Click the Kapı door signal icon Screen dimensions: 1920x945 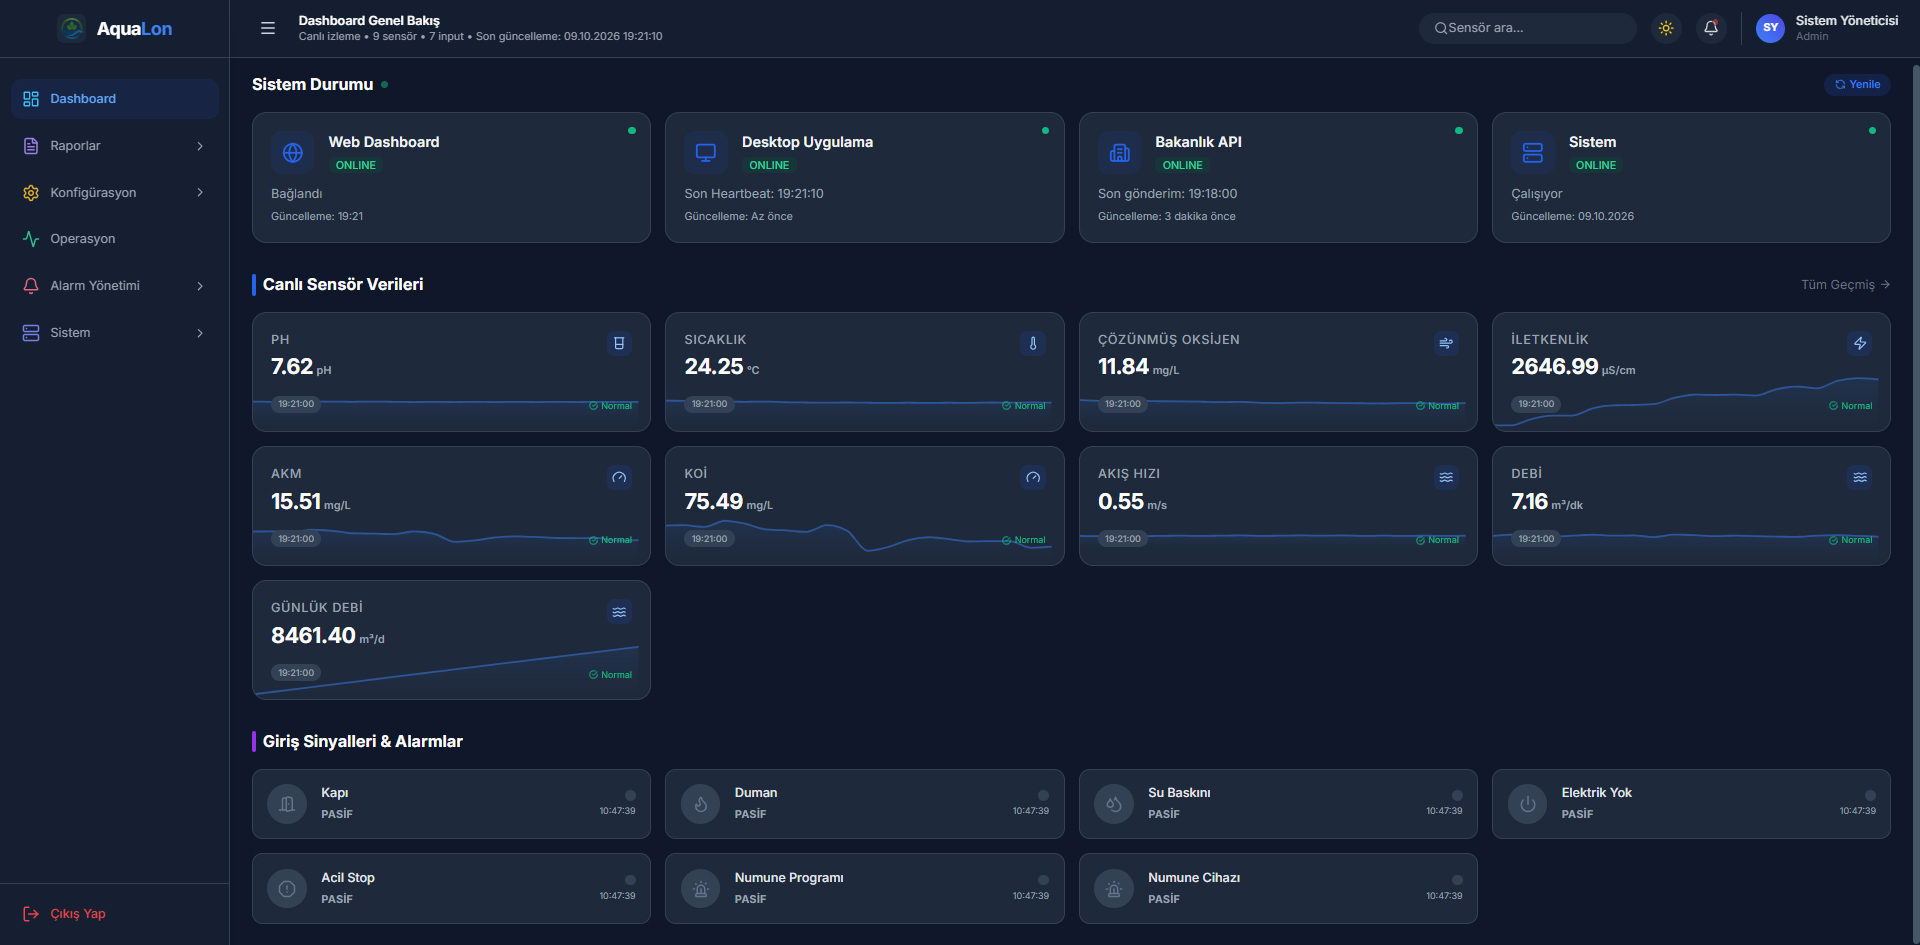[287, 804]
